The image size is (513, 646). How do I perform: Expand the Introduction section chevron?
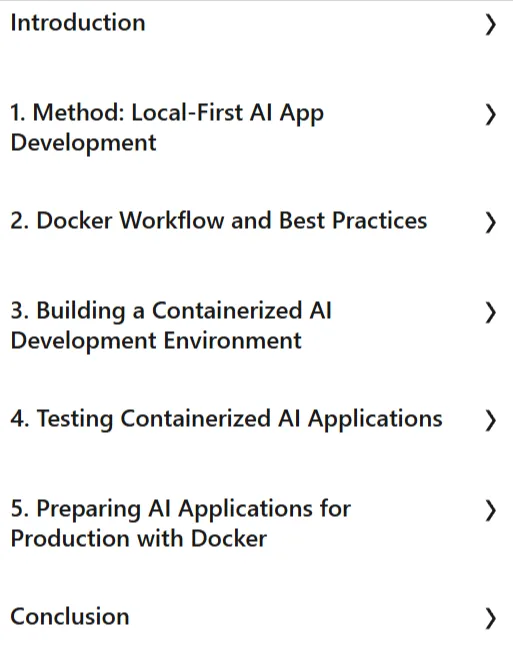(490, 25)
